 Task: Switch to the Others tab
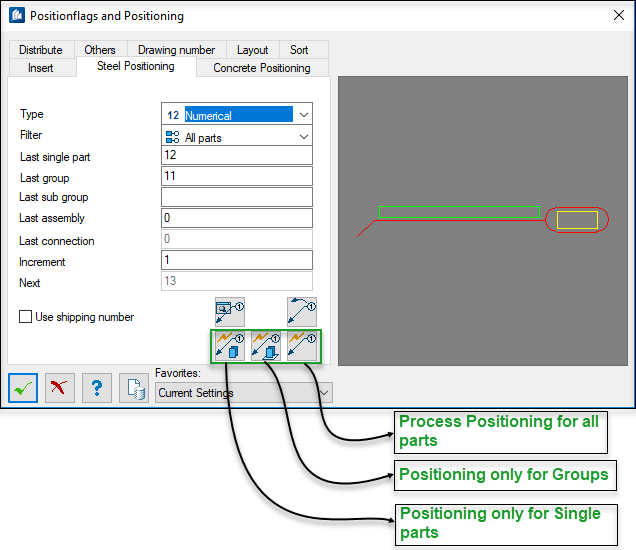(x=100, y=50)
